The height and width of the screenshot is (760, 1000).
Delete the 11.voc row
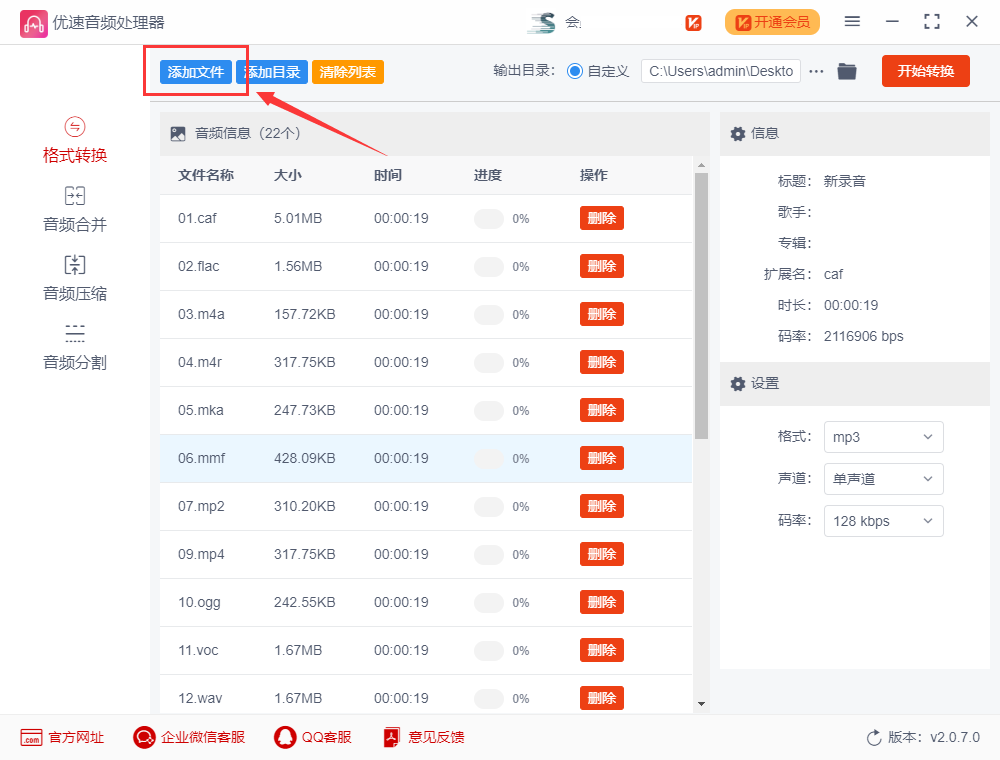[601, 650]
